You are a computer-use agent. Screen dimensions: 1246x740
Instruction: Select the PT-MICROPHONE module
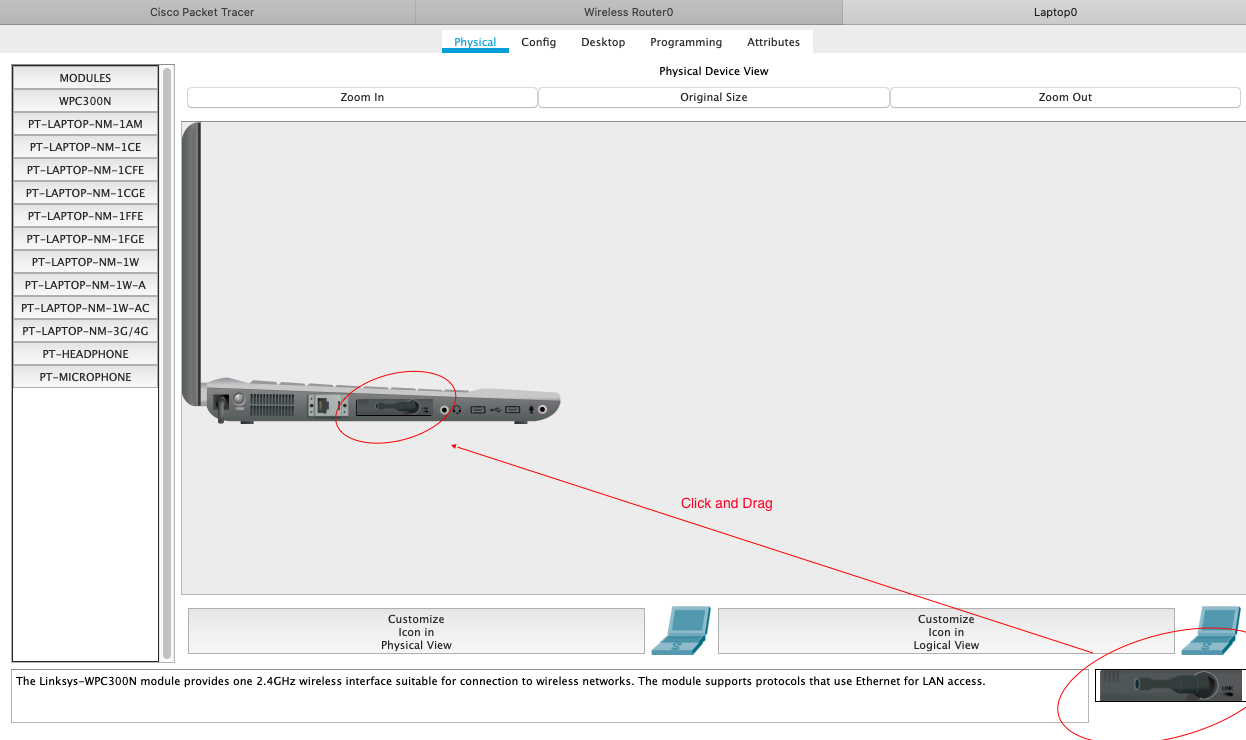pos(85,377)
